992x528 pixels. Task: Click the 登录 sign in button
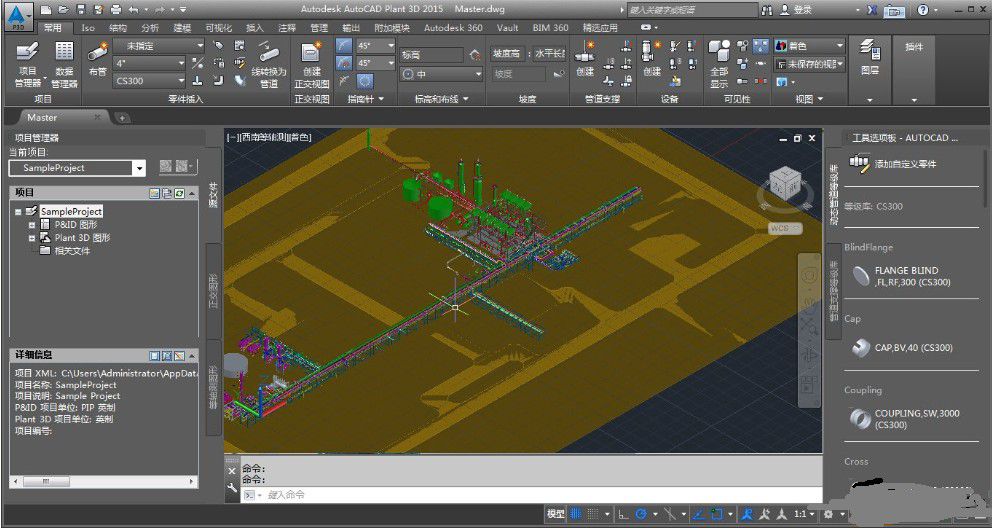[x=796, y=10]
